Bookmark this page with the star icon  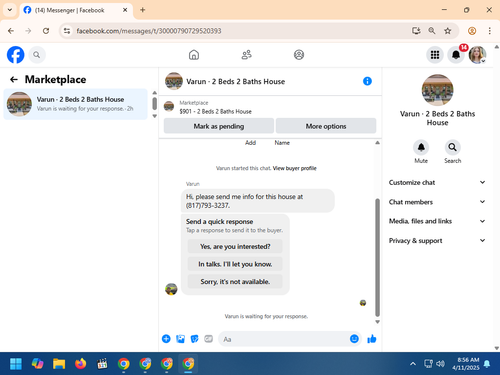coord(448,31)
